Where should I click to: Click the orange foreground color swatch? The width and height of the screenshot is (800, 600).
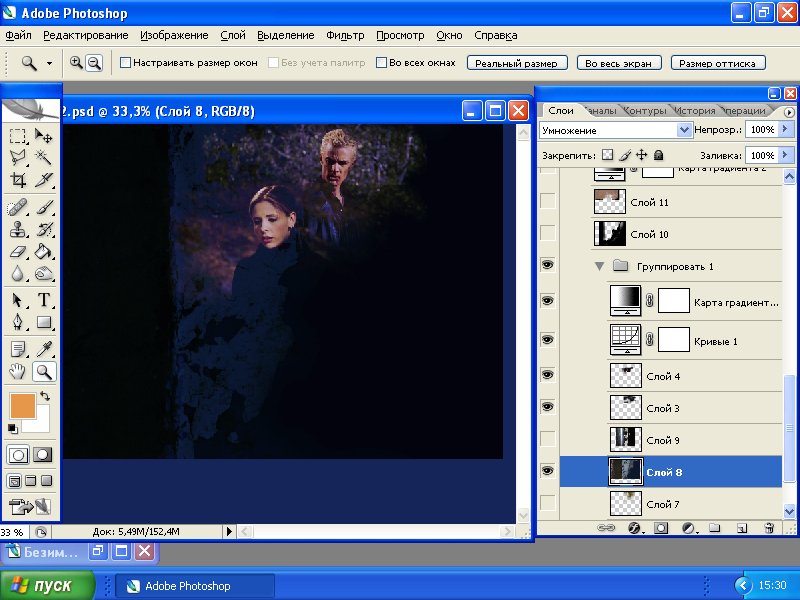21,405
